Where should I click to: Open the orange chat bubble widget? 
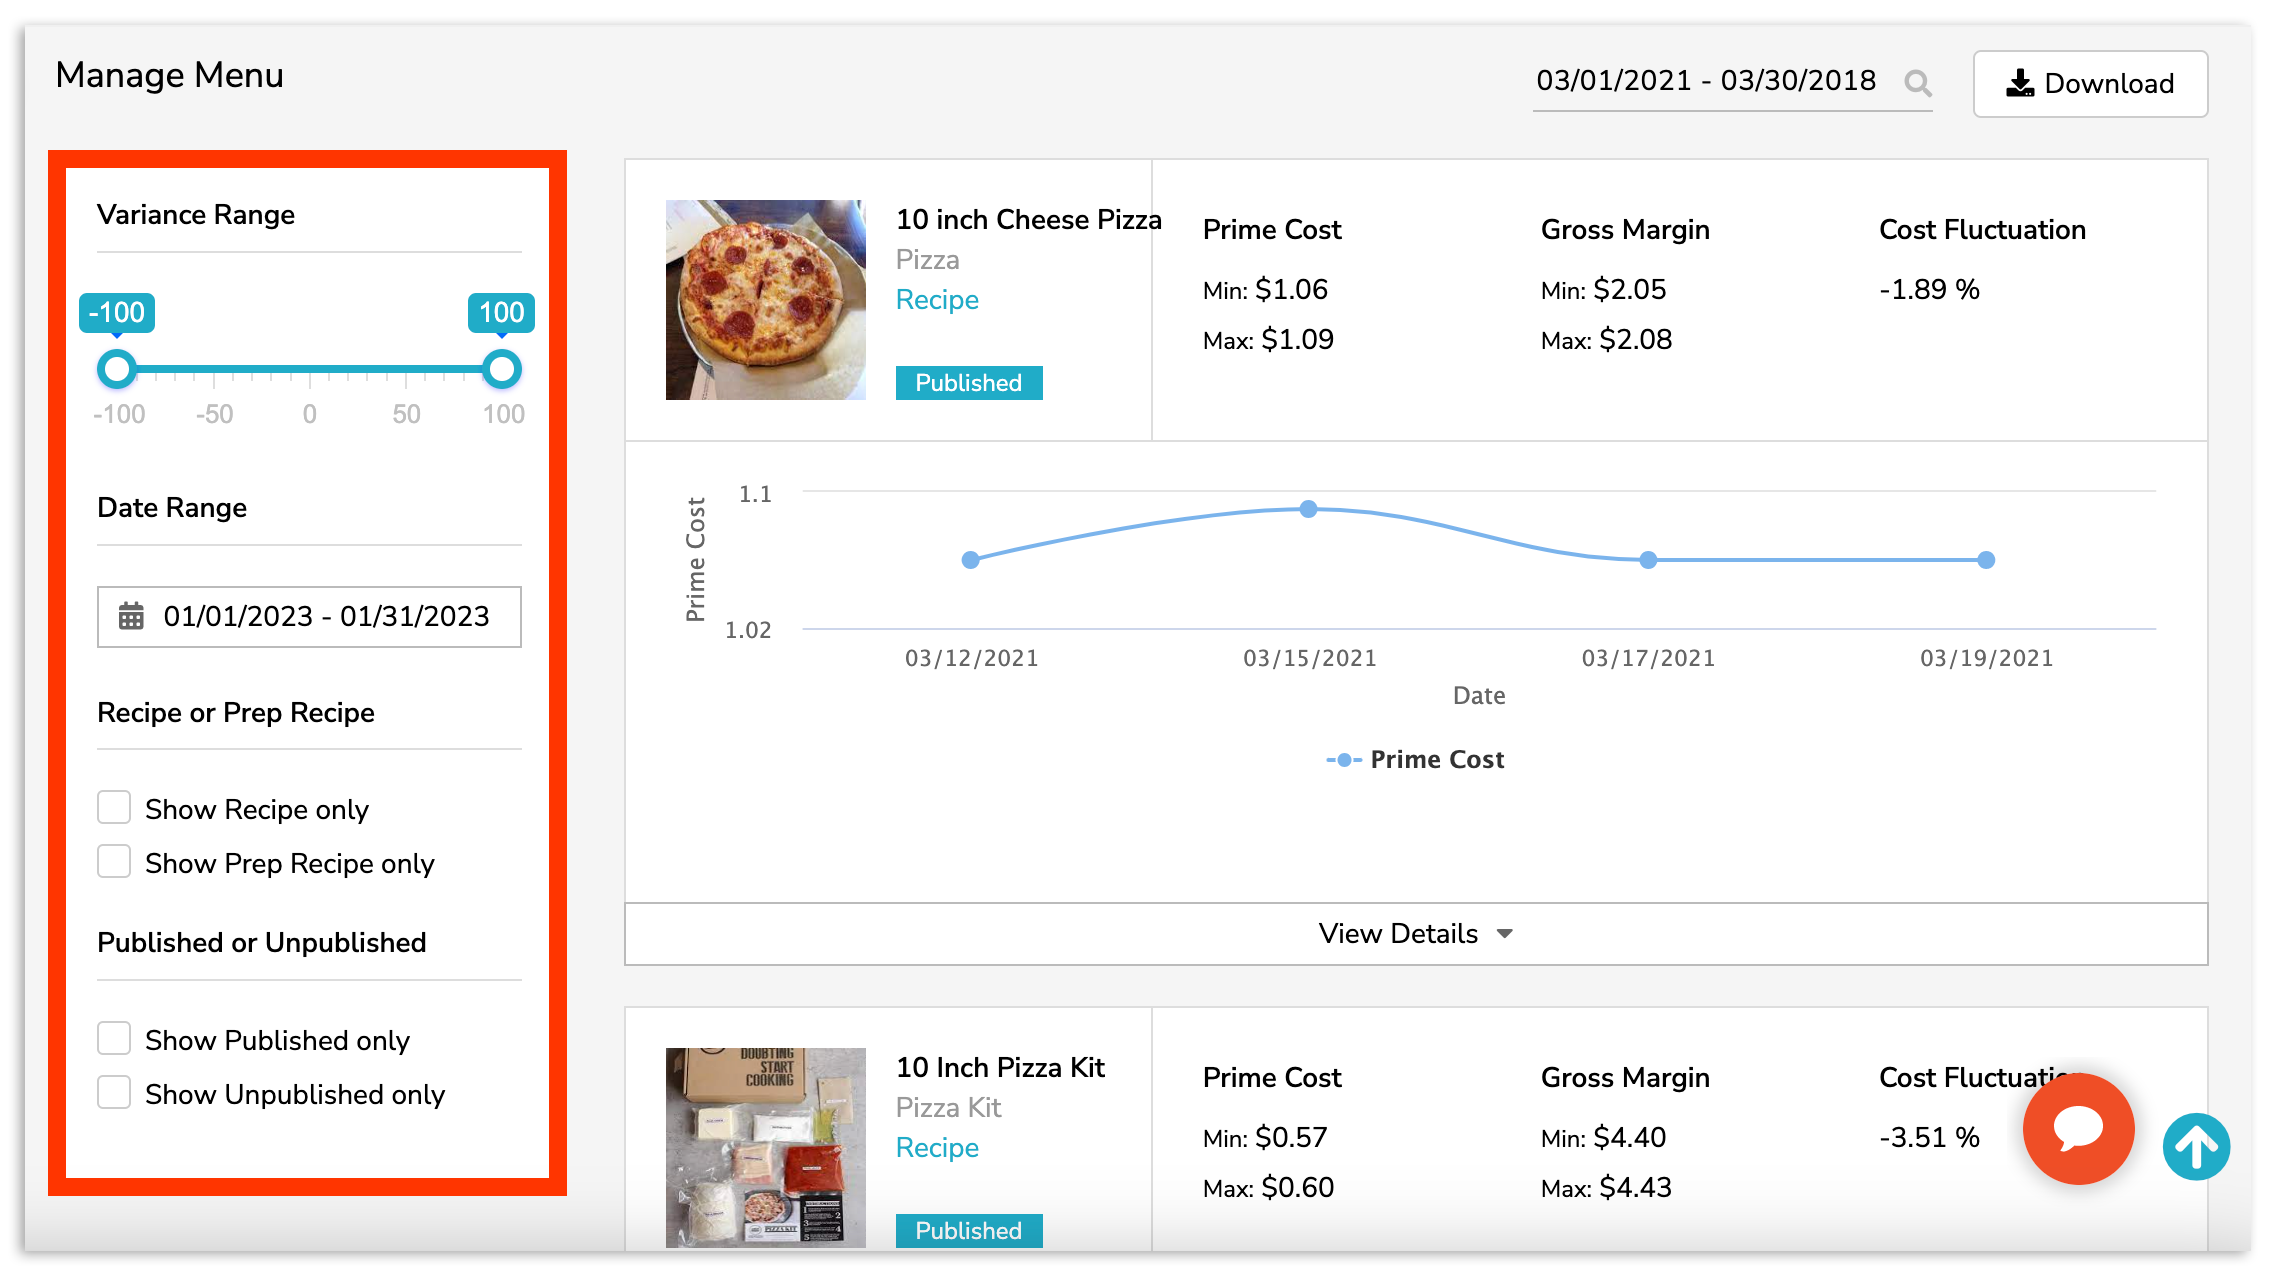(2078, 1129)
